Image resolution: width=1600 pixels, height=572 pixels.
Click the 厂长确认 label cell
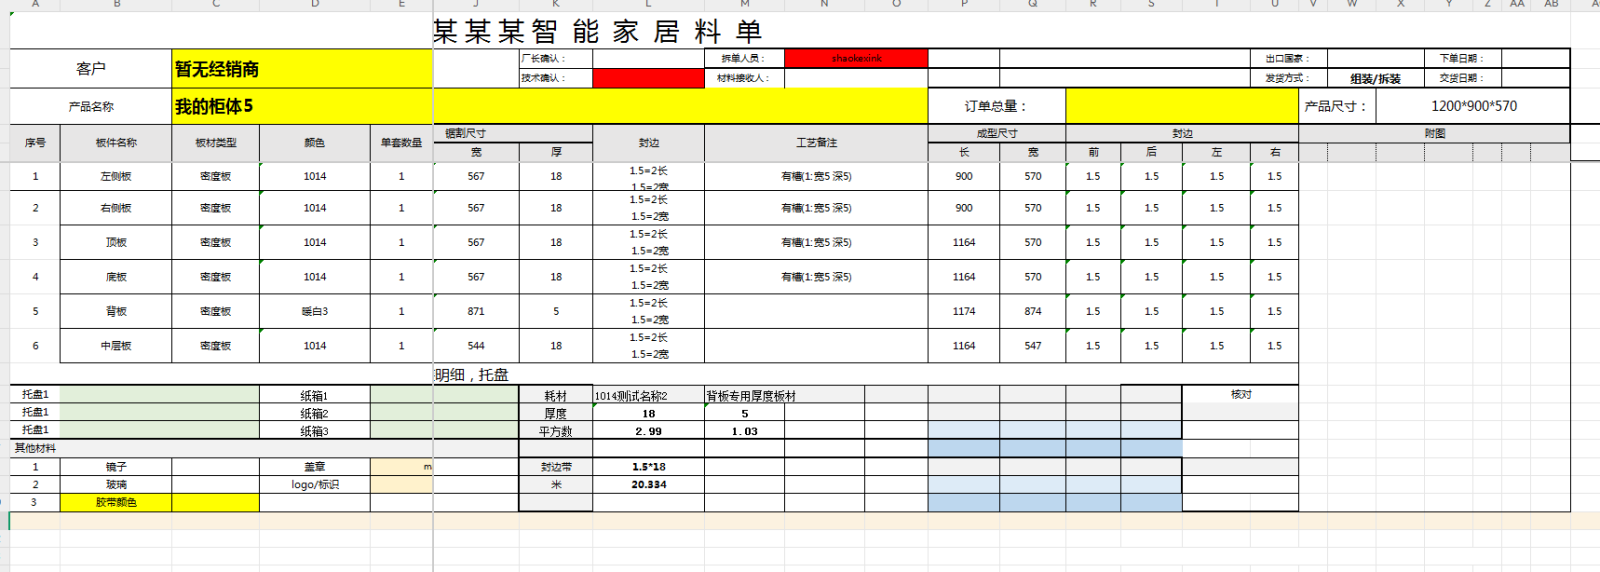(x=556, y=59)
